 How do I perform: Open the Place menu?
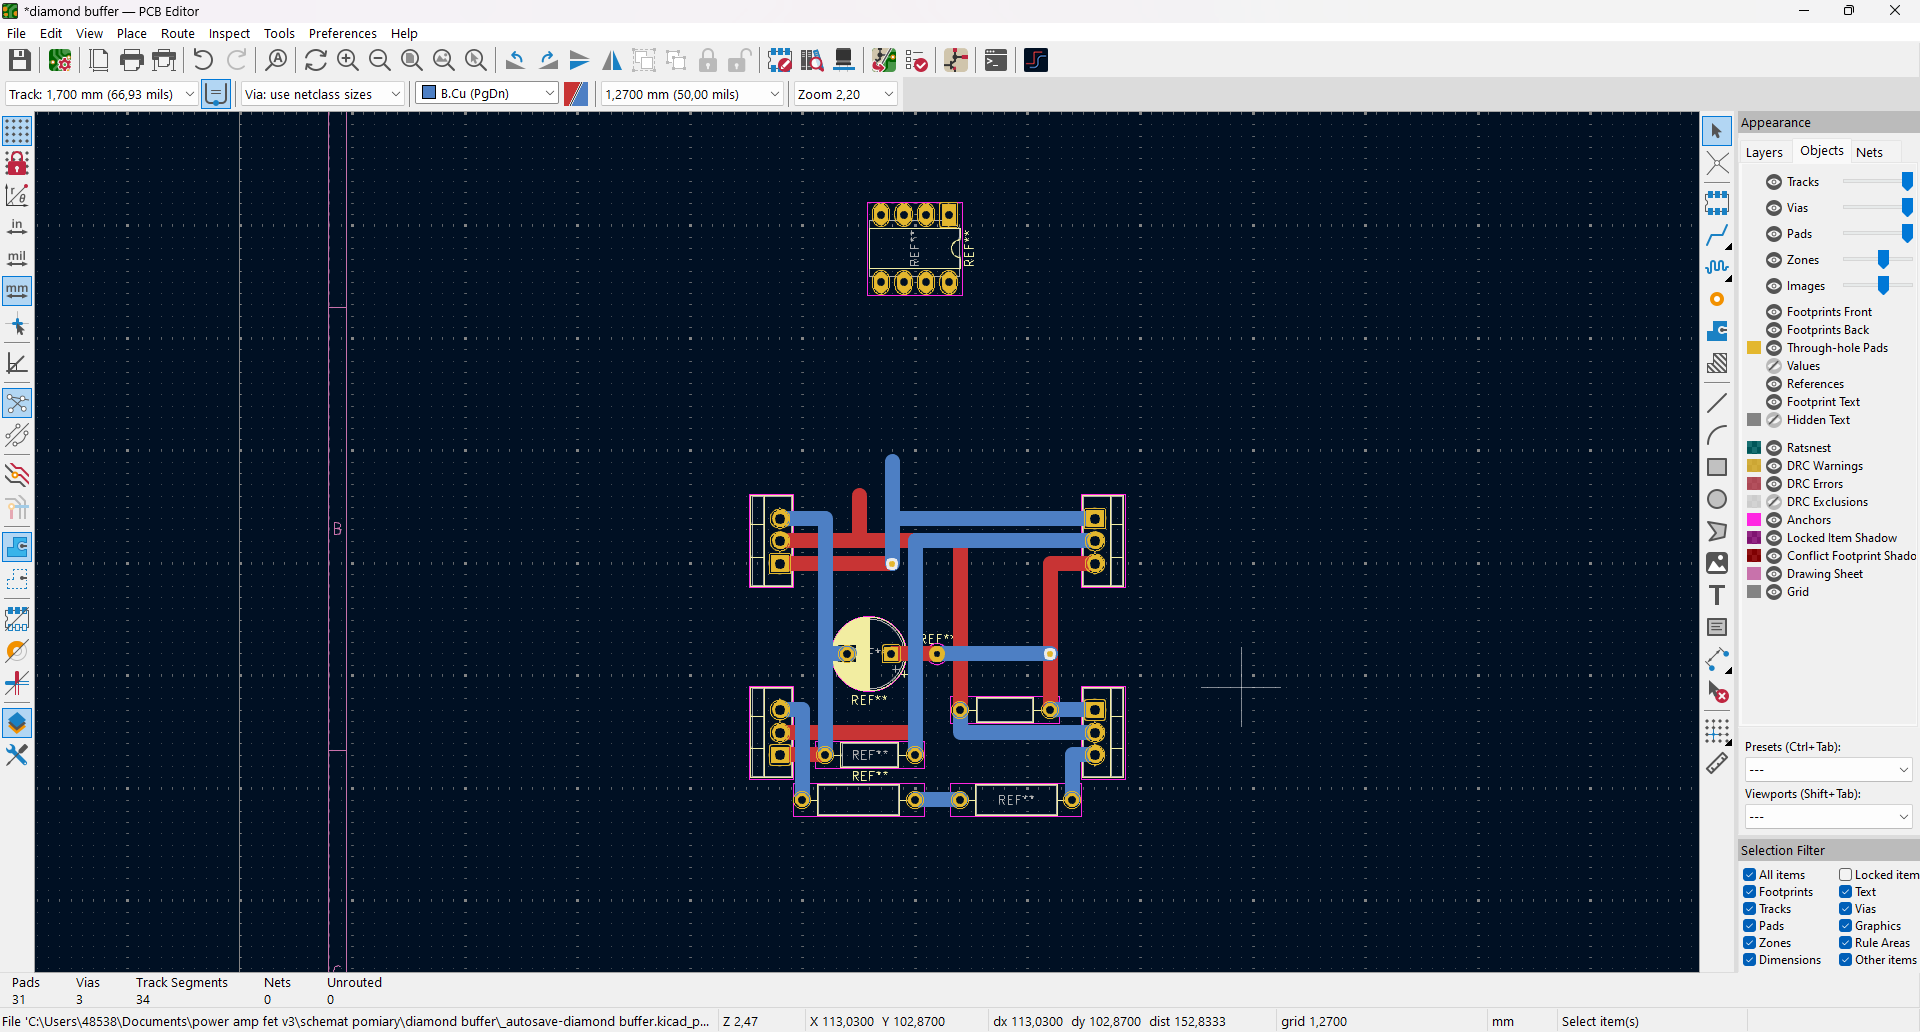pos(131,33)
